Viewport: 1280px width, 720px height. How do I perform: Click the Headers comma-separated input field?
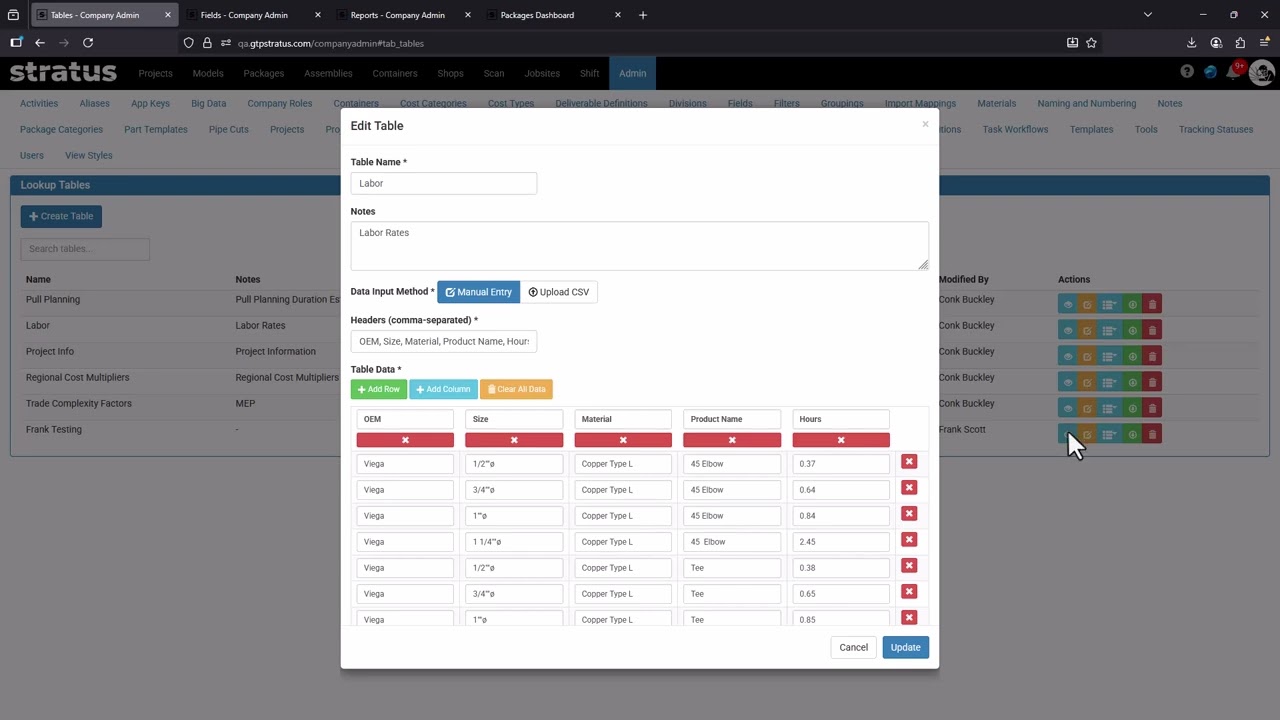444,341
